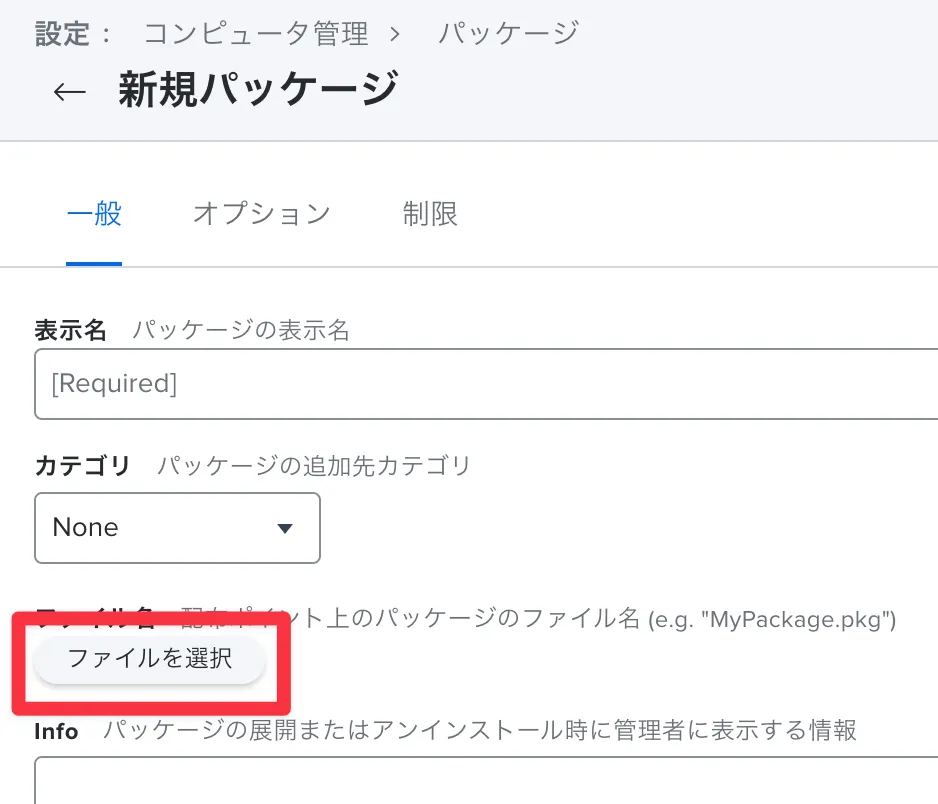Click inside the Info text area
Viewport: 938px width, 804px height.
(x=485, y=782)
